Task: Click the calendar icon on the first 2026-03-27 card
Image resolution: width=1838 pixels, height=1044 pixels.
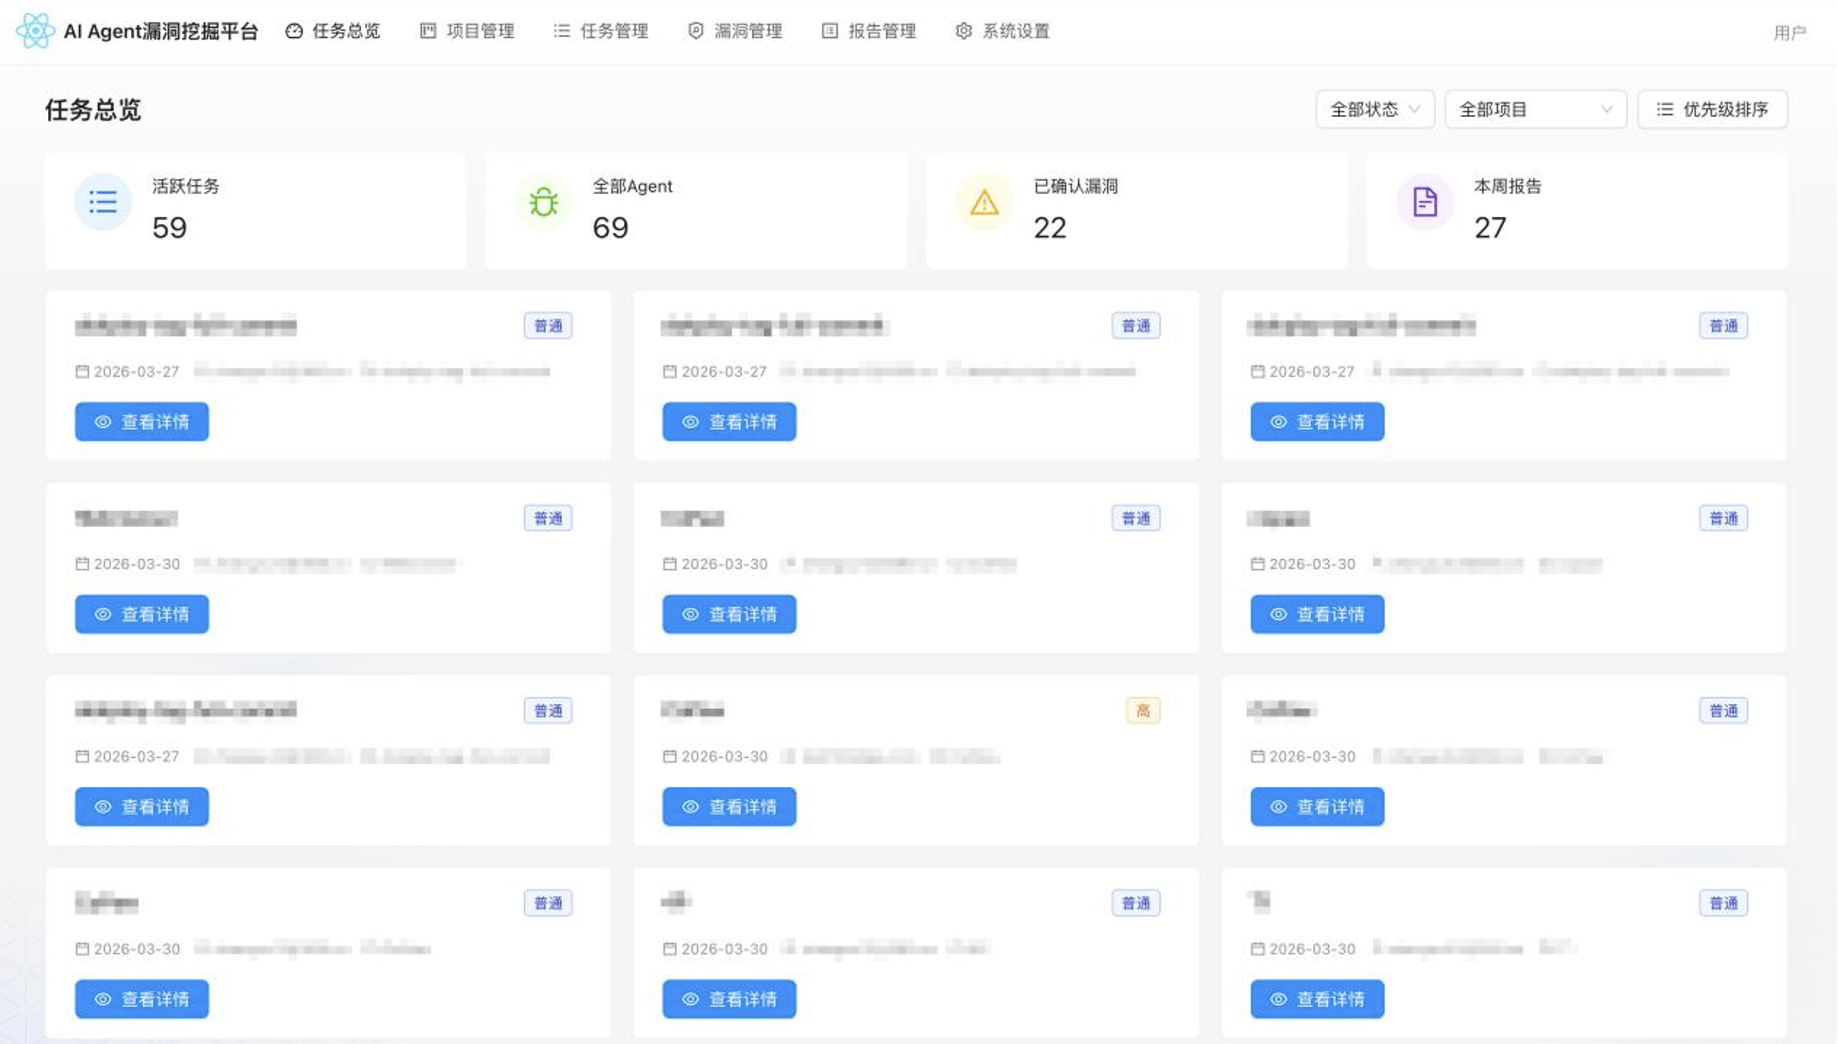Action: [x=83, y=371]
